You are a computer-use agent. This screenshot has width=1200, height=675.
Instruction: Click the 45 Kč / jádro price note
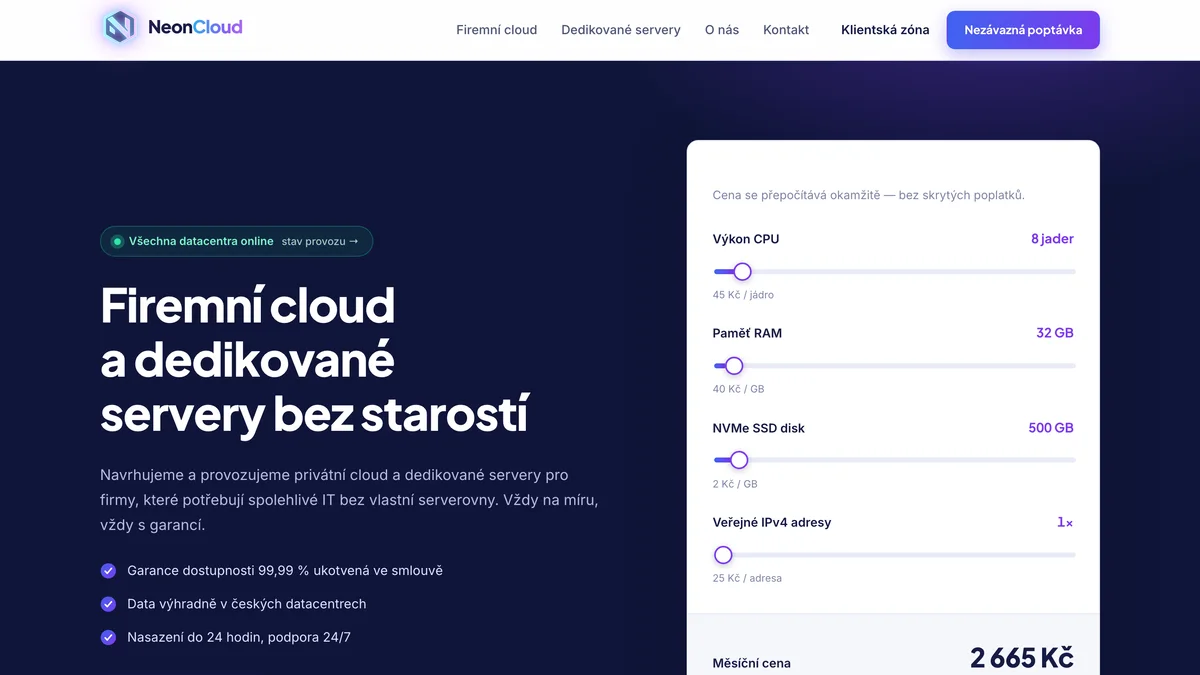click(743, 295)
